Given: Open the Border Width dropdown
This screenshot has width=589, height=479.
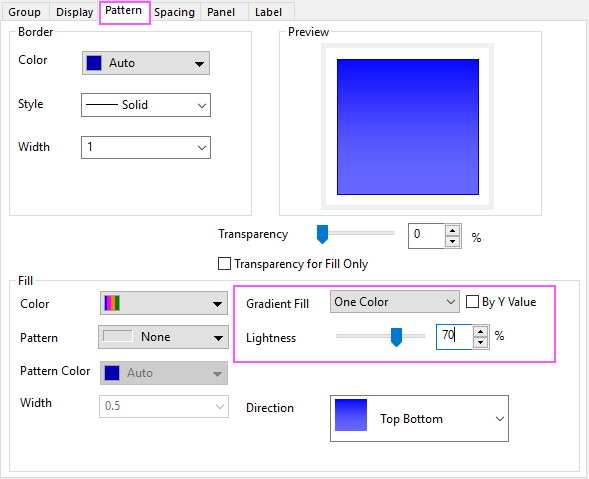Looking at the screenshot, I should [146, 147].
